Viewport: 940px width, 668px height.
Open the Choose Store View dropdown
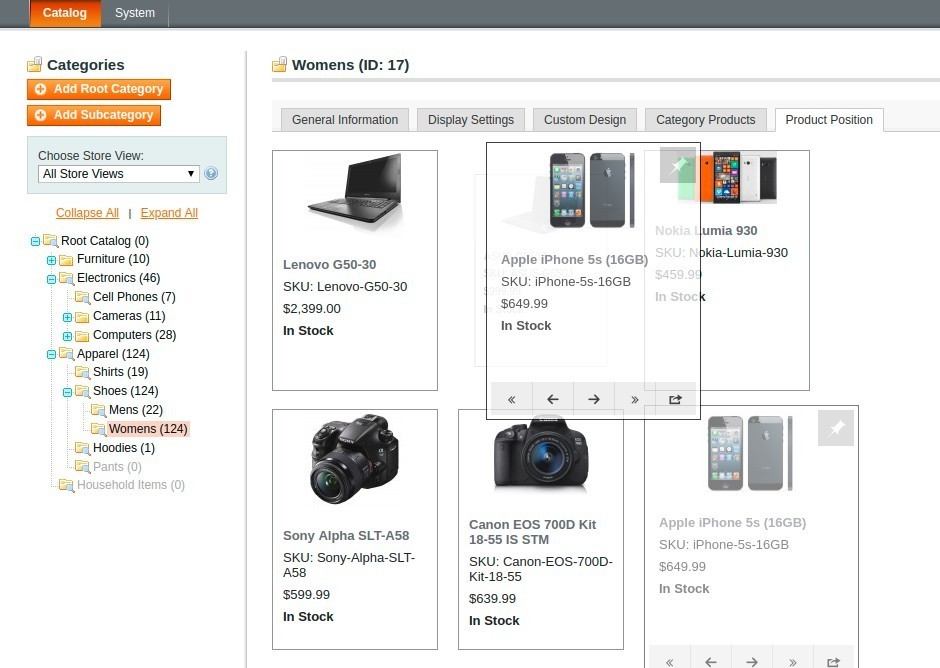click(118, 174)
